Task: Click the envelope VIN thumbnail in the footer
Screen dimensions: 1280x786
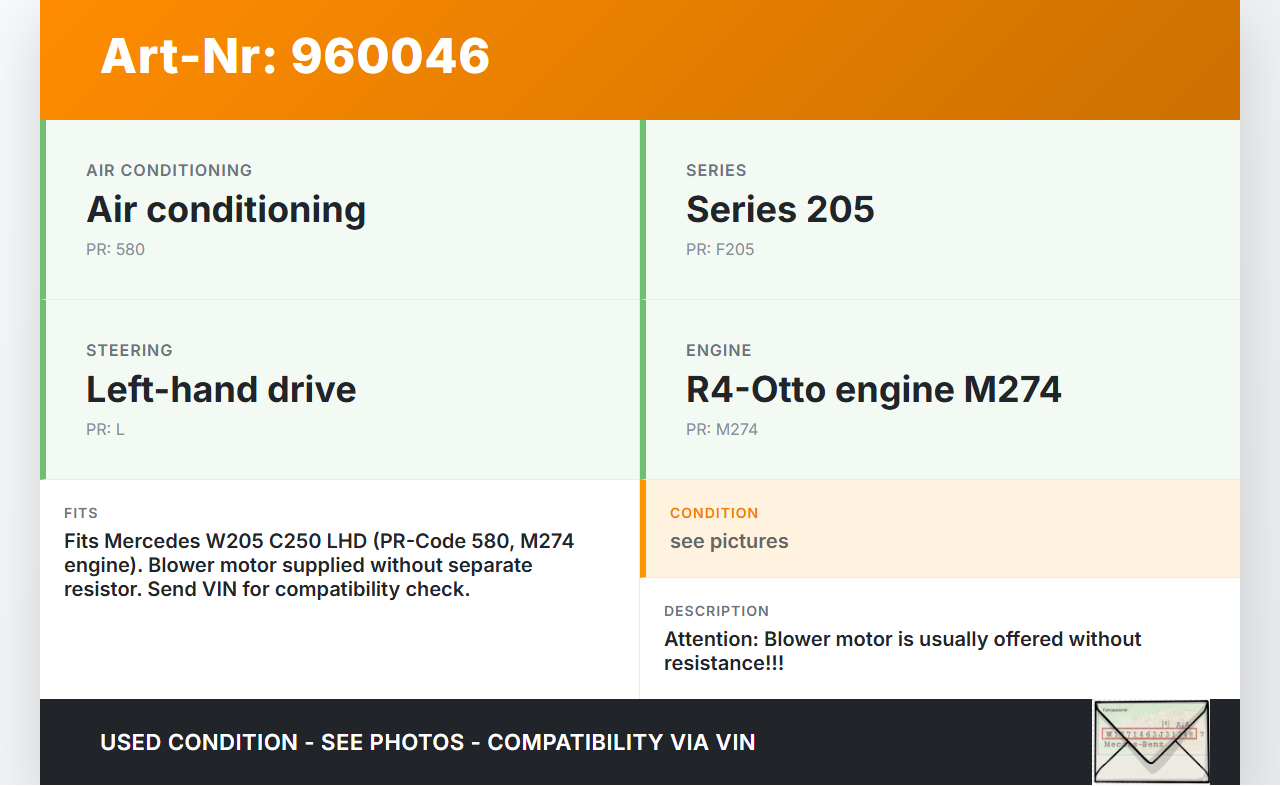Action: (x=1151, y=741)
